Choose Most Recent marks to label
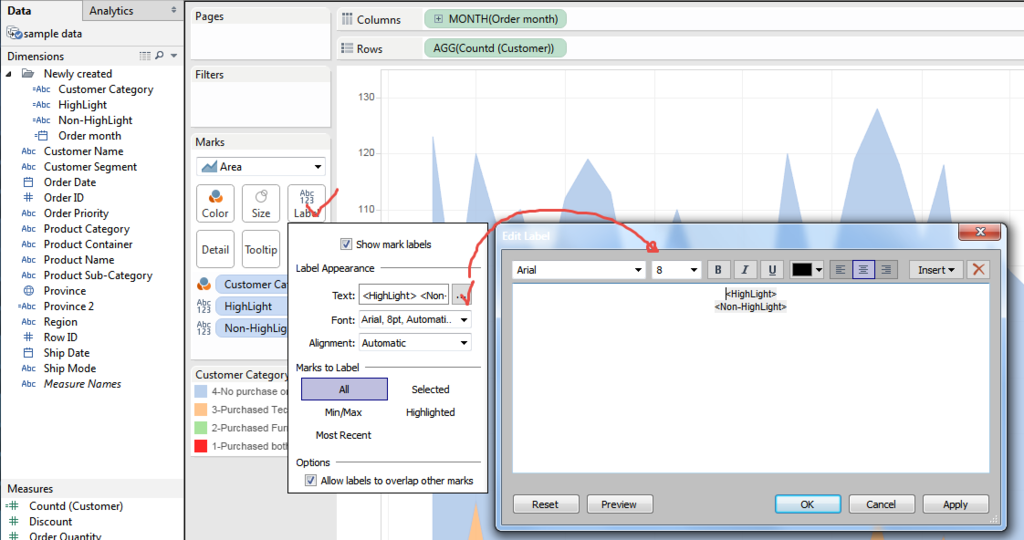This screenshot has height=540, width=1024. [x=344, y=435]
